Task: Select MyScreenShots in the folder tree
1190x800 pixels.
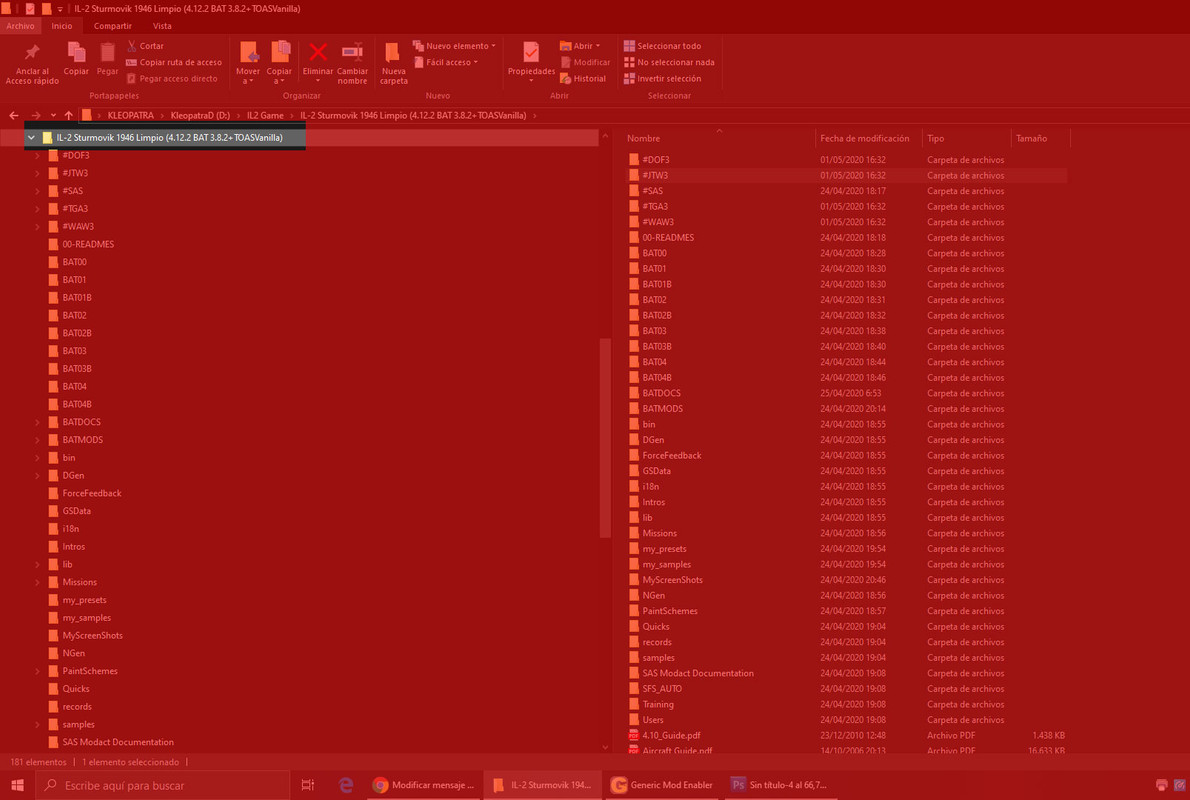Action: pyautogui.click(x=93, y=635)
